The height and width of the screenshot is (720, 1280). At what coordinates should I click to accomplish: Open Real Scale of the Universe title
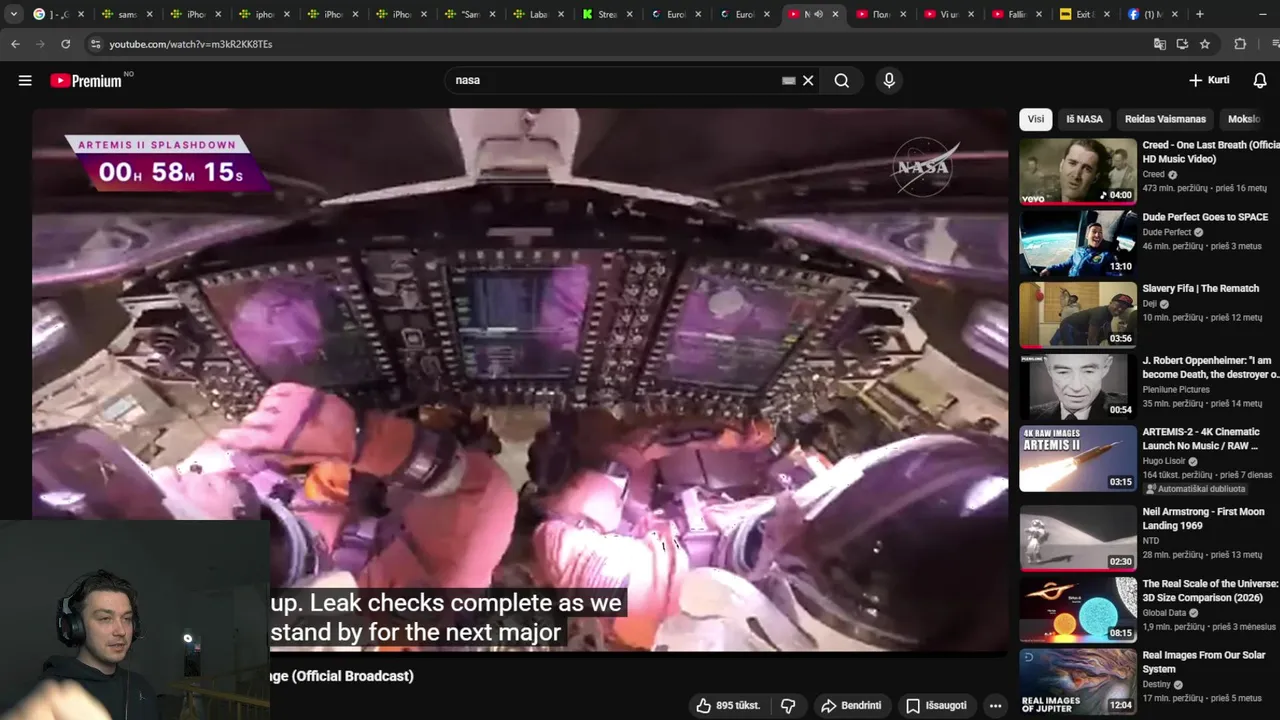tap(1211, 590)
